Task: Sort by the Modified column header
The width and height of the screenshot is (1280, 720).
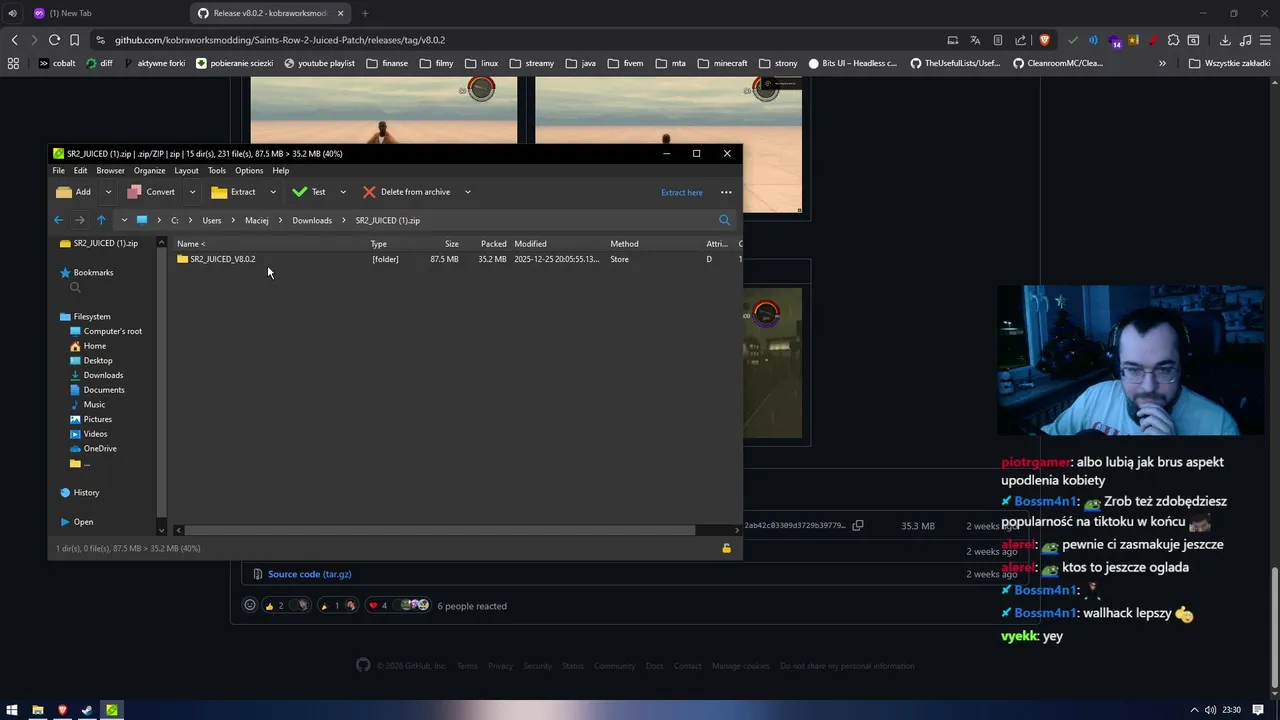Action: click(x=530, y=244)
